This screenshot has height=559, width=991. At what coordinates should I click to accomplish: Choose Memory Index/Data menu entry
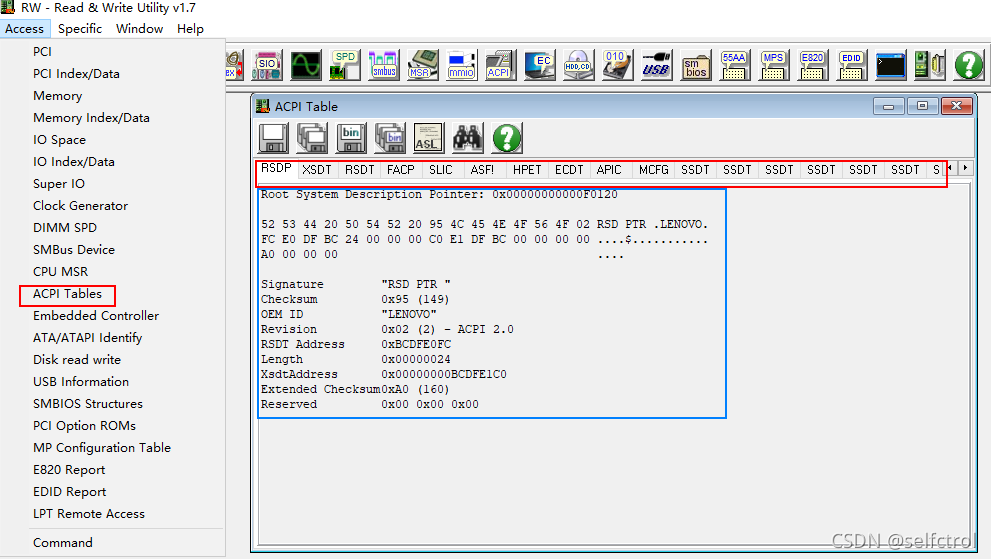click(91, 118)
